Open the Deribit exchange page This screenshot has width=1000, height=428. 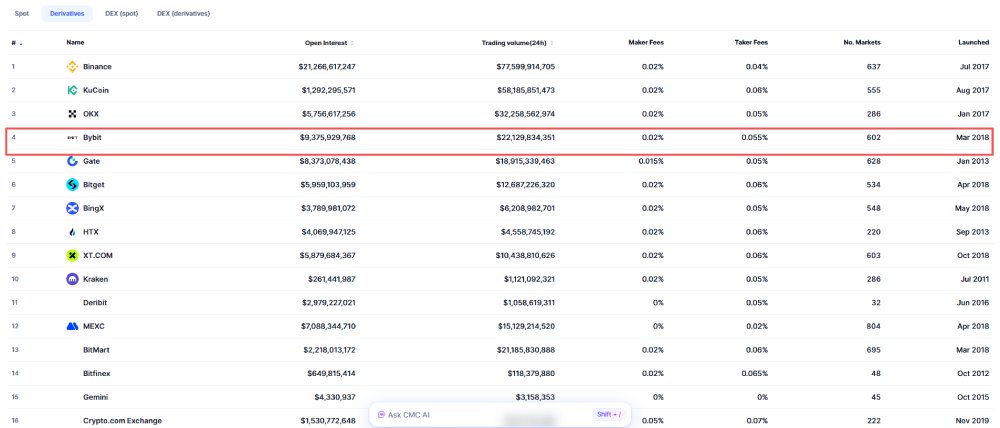[x=96, y=302]
